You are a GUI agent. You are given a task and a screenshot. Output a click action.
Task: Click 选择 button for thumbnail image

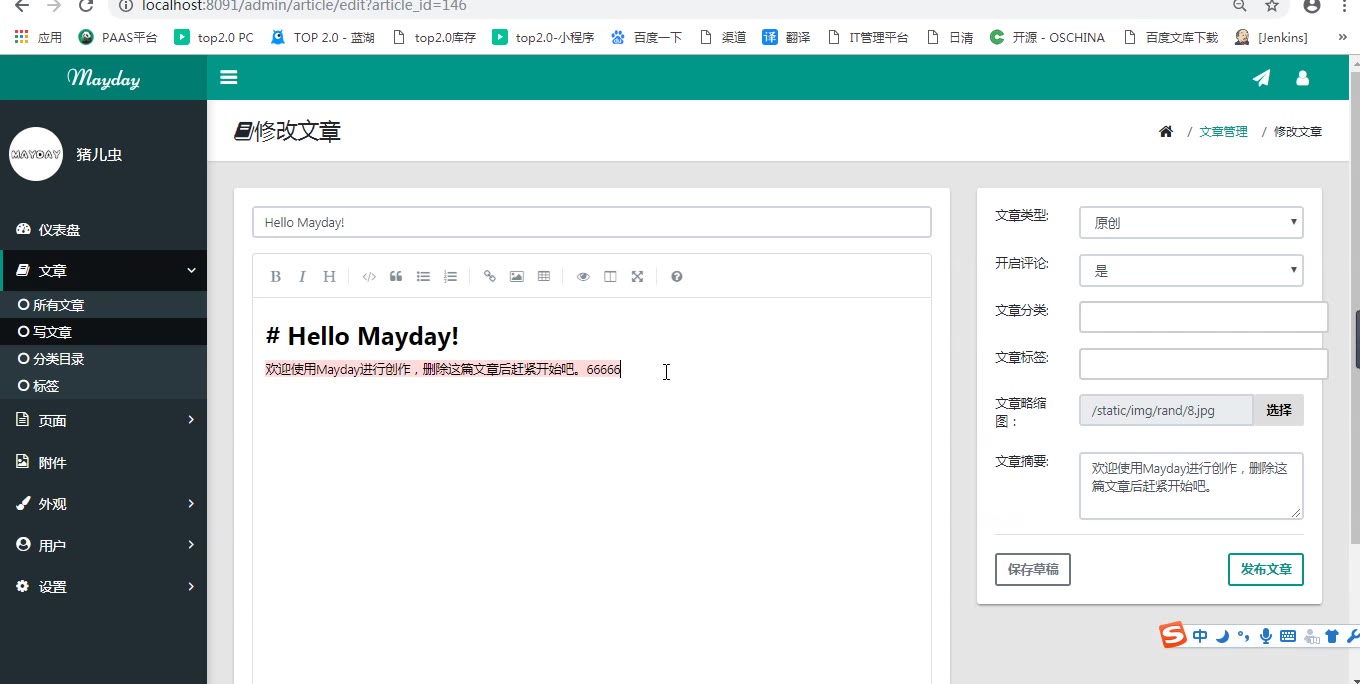click(x=1278, y=410)
